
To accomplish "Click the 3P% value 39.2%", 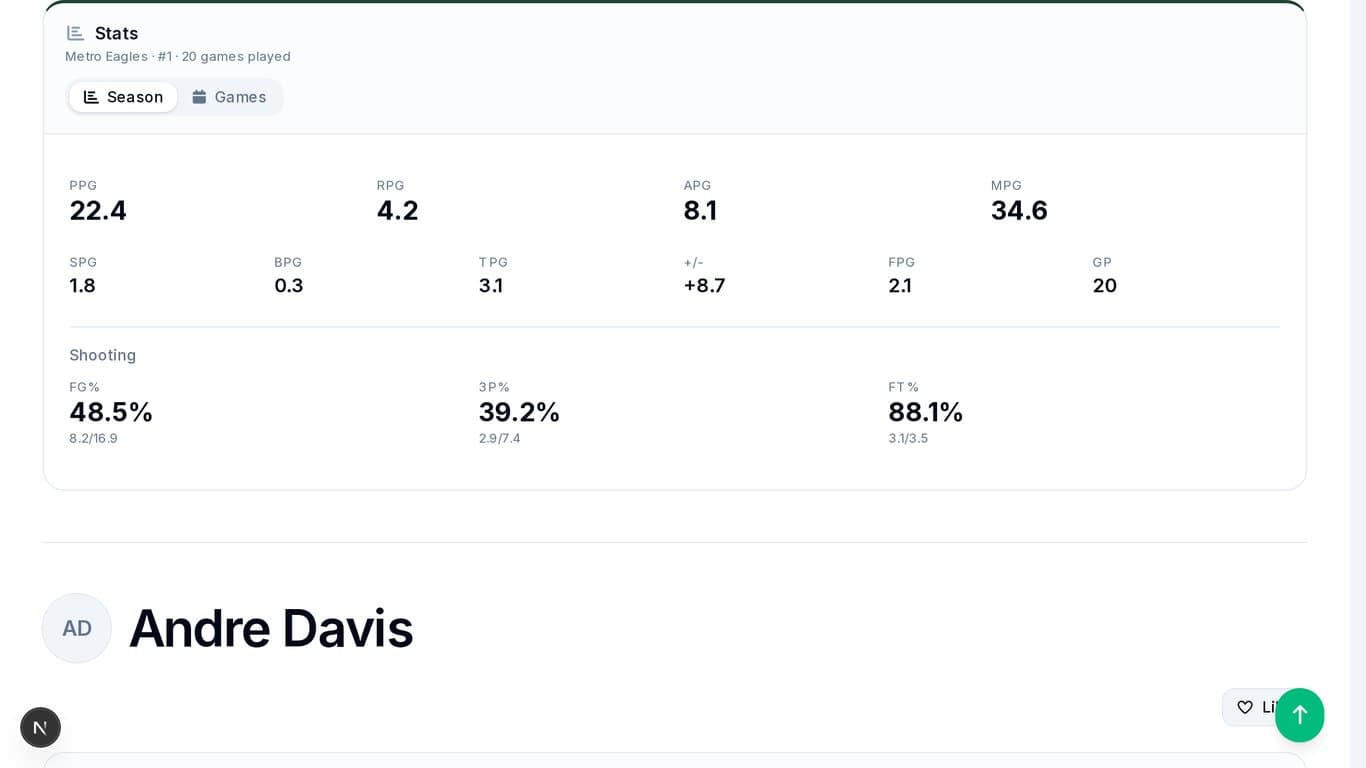I will point(519,412).
